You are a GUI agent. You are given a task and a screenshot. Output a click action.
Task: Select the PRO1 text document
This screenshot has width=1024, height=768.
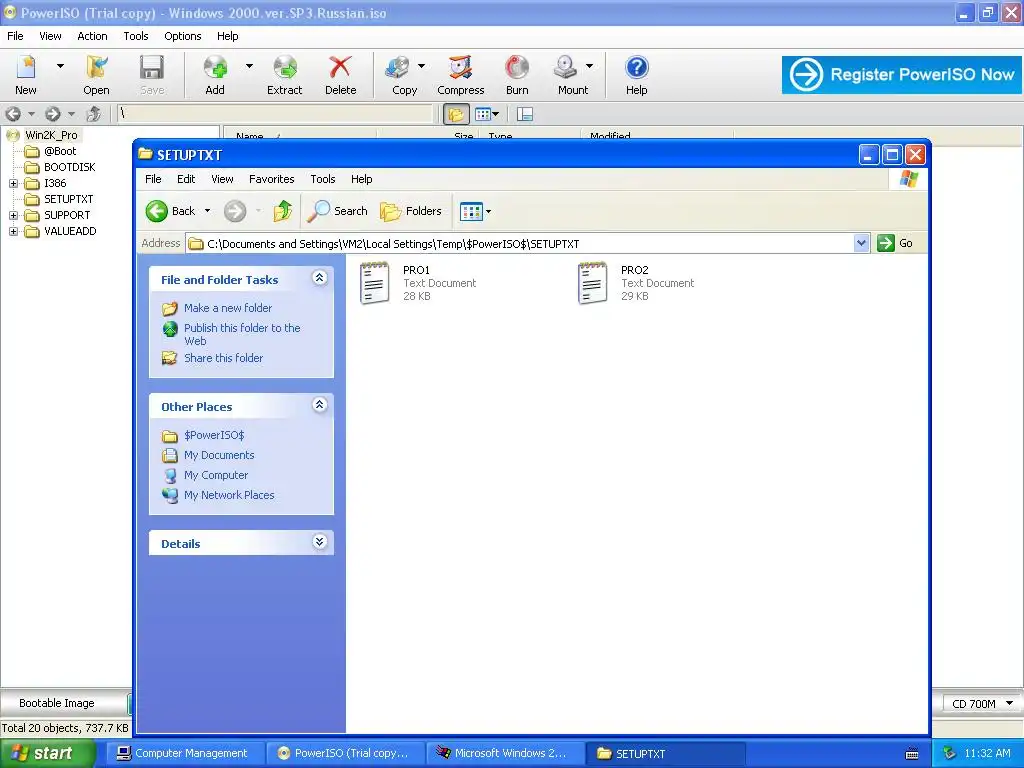(418, 283)
